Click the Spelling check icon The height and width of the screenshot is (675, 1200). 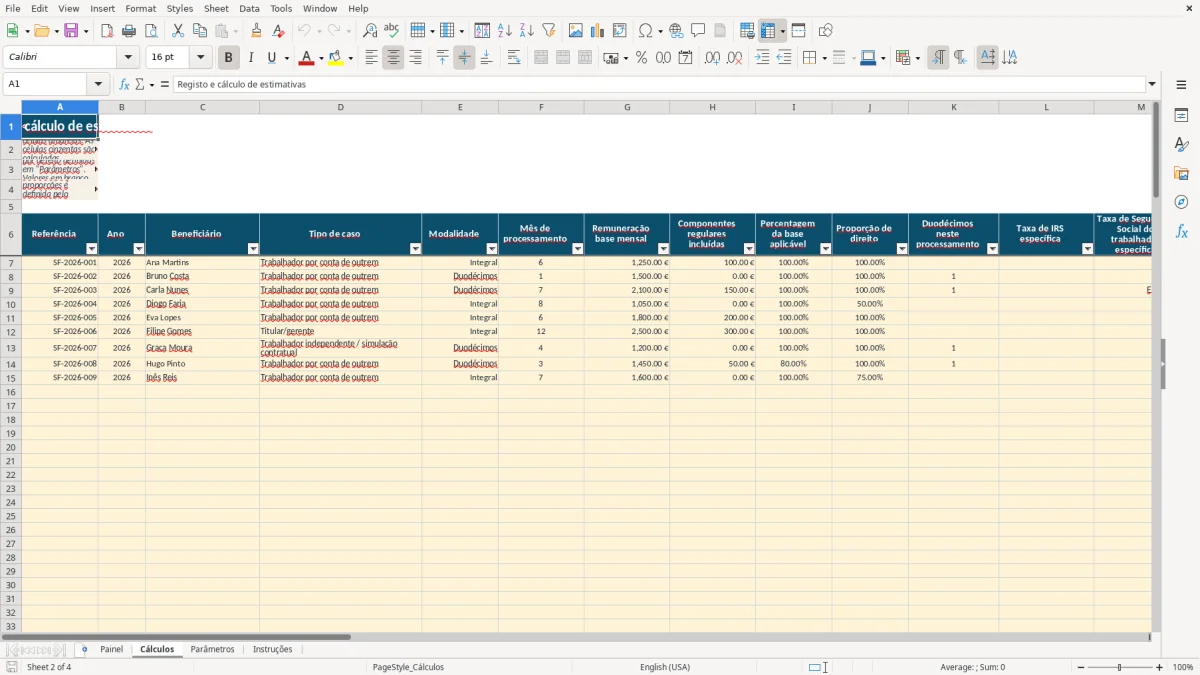click(x=391, y=31)
